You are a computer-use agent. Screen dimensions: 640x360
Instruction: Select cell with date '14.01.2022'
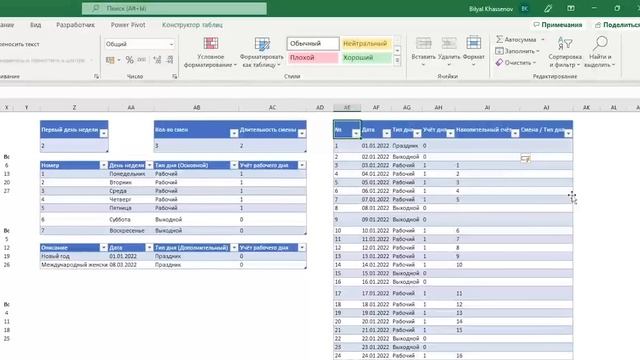point(376,265)
